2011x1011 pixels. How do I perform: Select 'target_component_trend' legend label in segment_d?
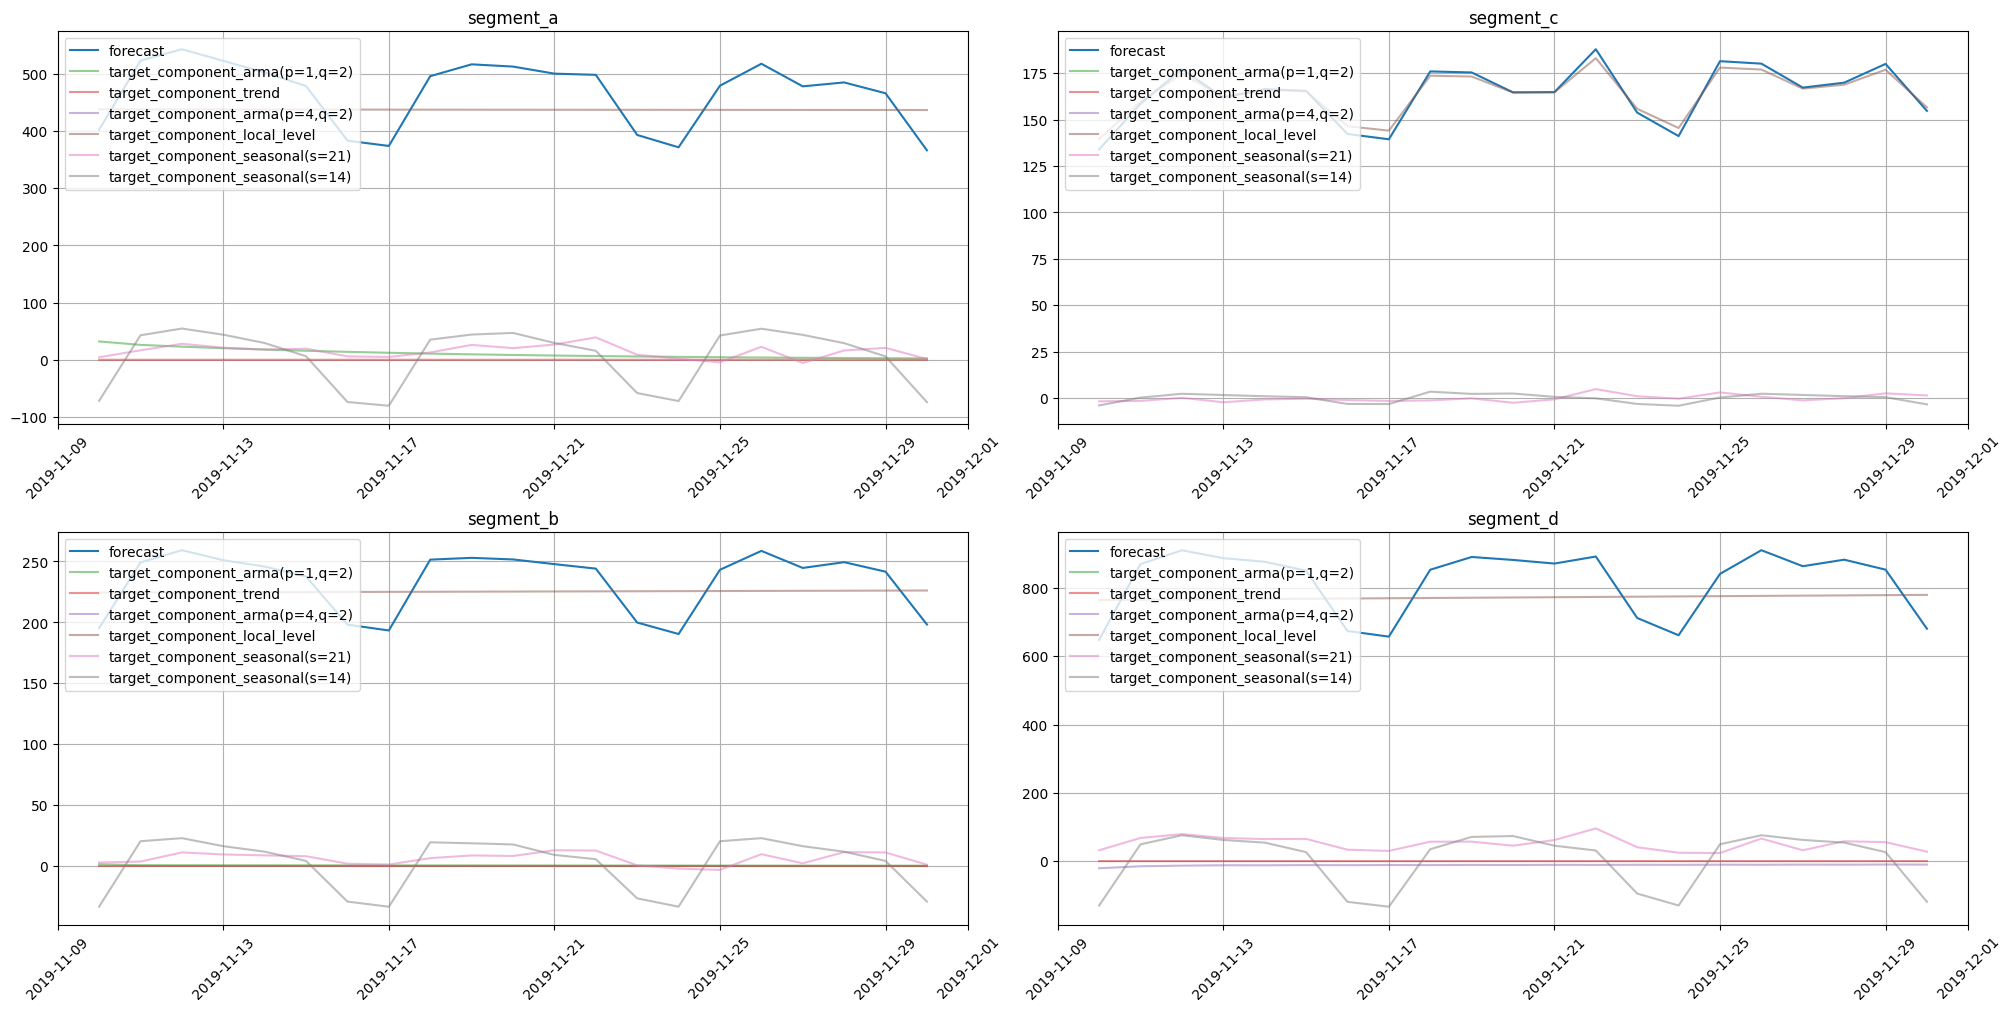coord(1195,594)
